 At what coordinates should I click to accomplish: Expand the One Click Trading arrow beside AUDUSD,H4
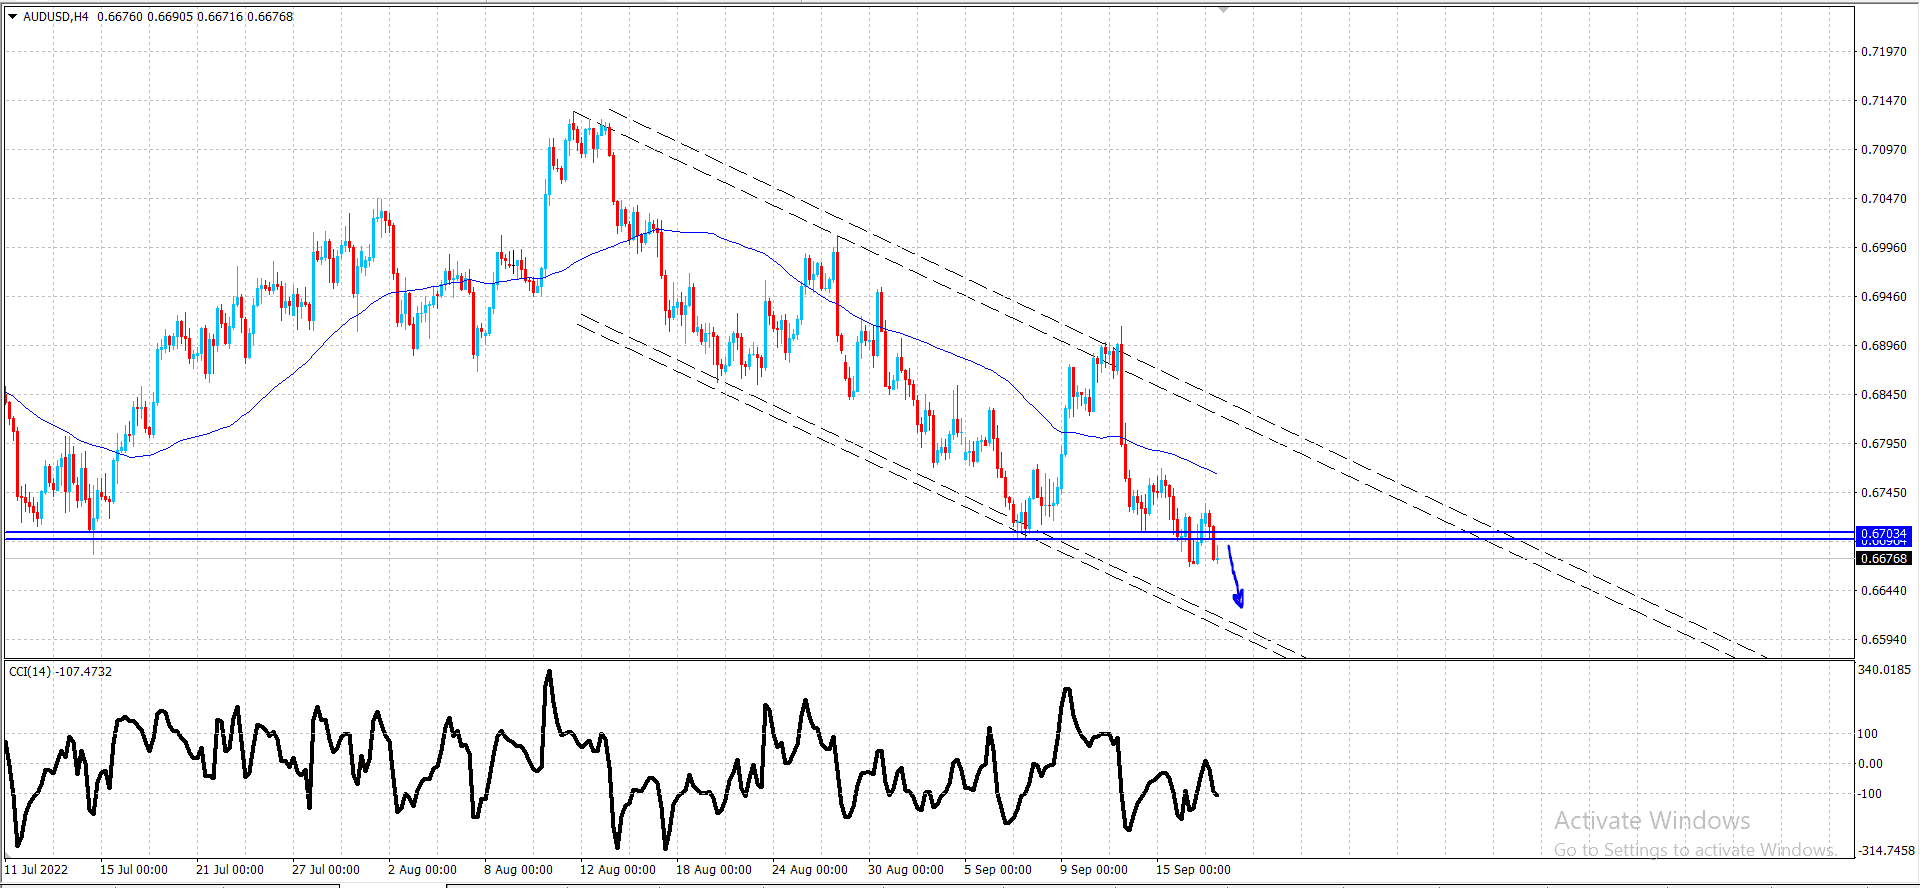pyautogui.click(x=12, y=16)
